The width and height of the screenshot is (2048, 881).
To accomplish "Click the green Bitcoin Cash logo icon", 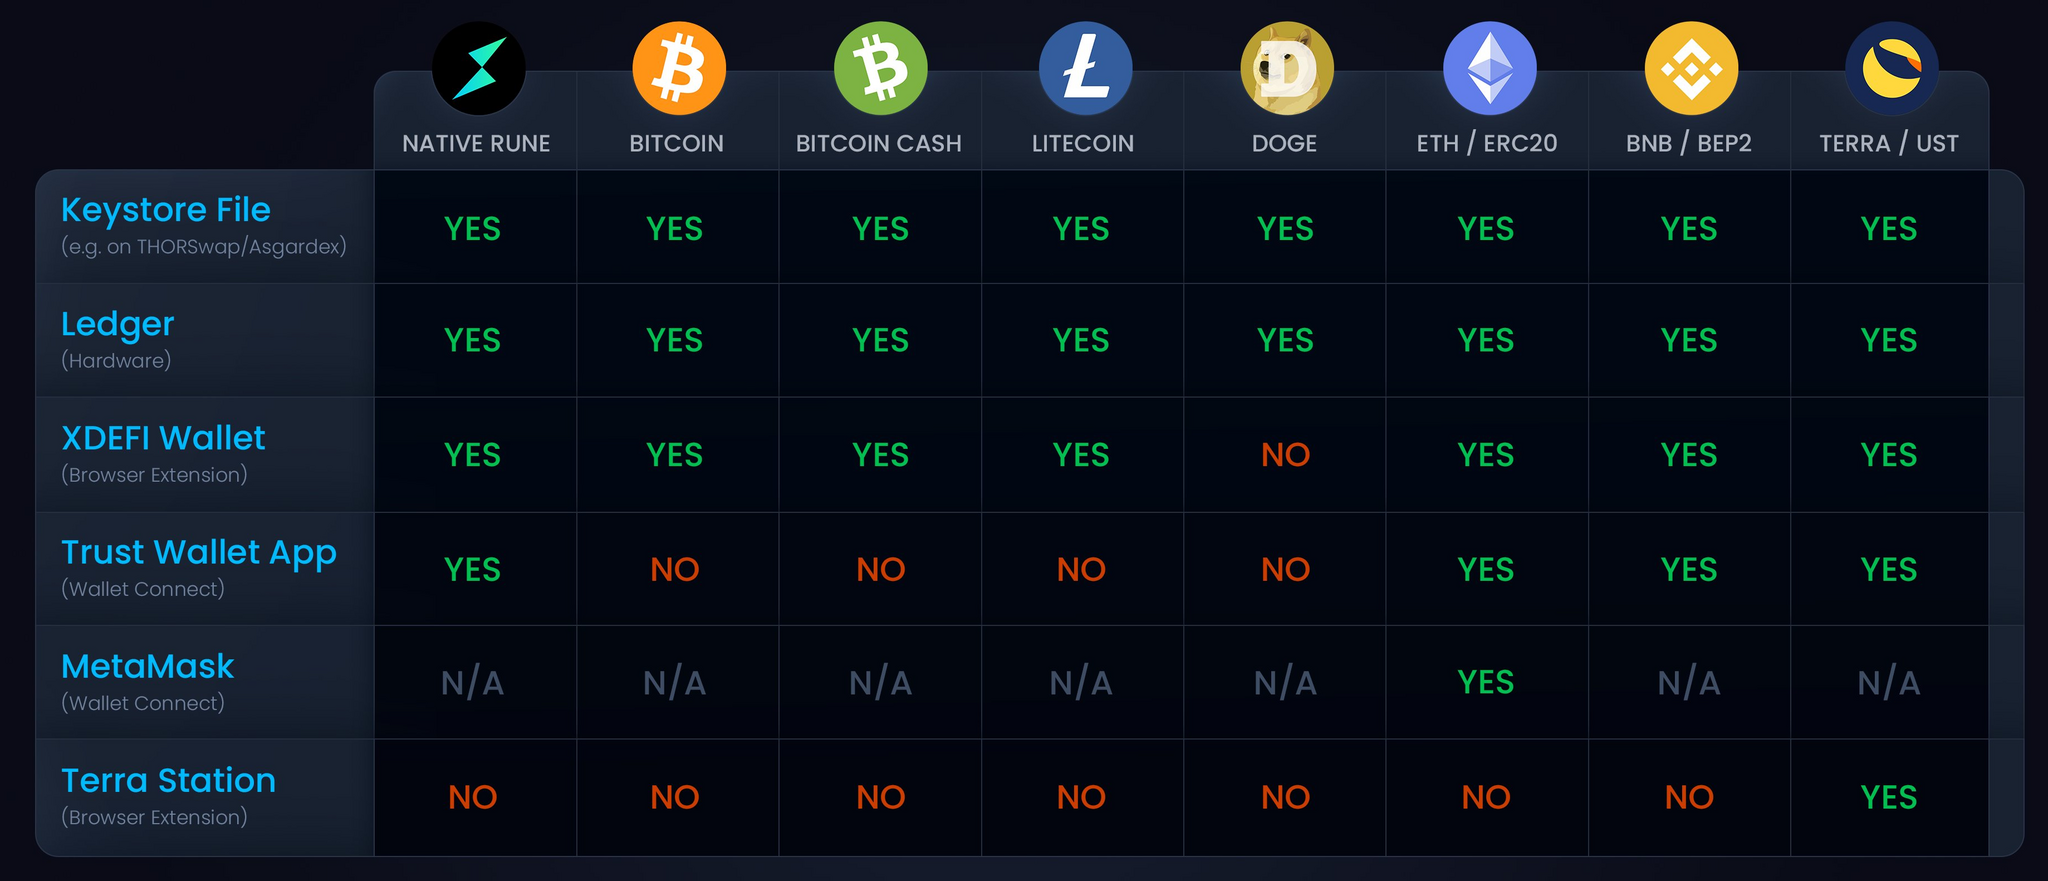I will [x=881, y=68].
